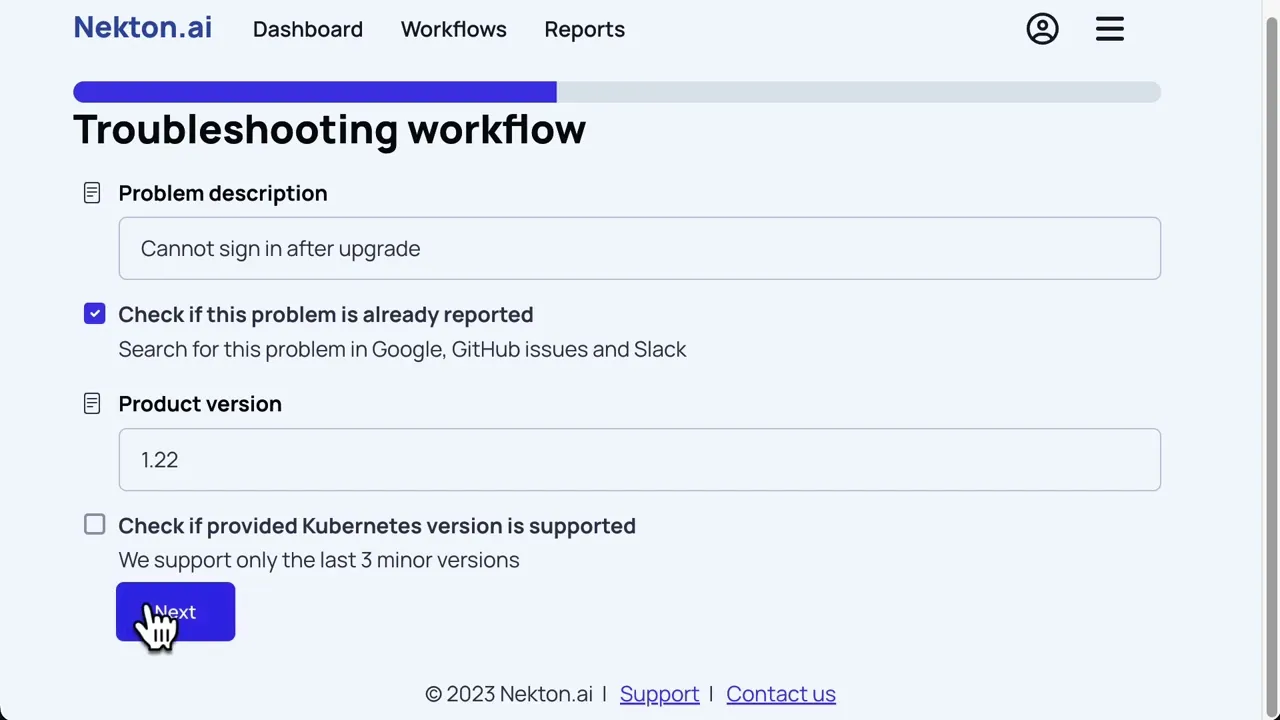Click the "We support only the last 3 minor versions" text
This screenshot has height=720, width=1280.
tap(318, 560)
